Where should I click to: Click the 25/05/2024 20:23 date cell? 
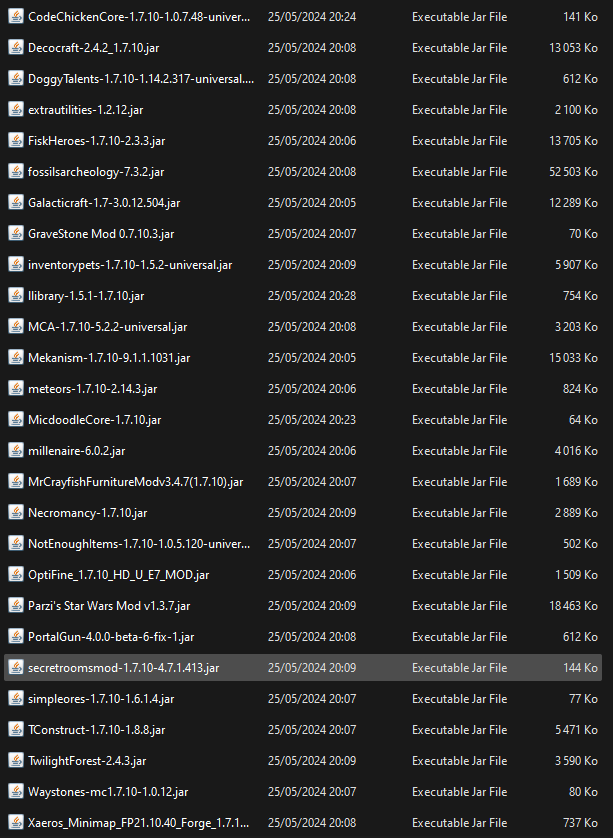[312, 420]
